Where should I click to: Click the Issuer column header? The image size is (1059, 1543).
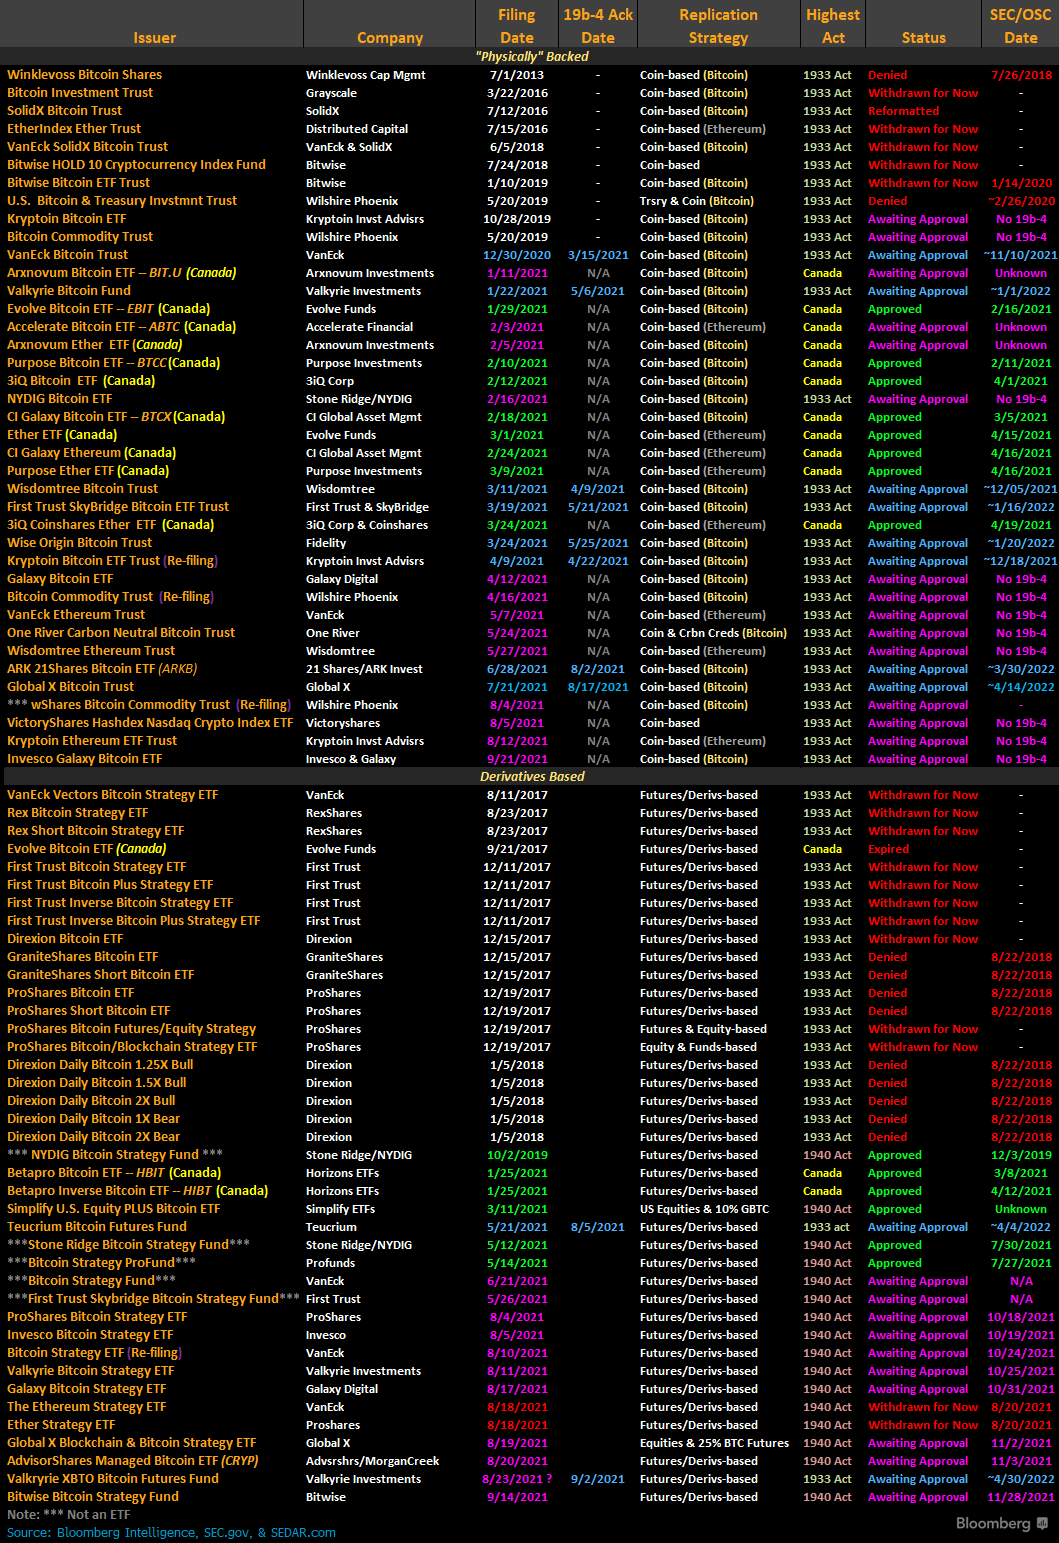coord(154,37)
